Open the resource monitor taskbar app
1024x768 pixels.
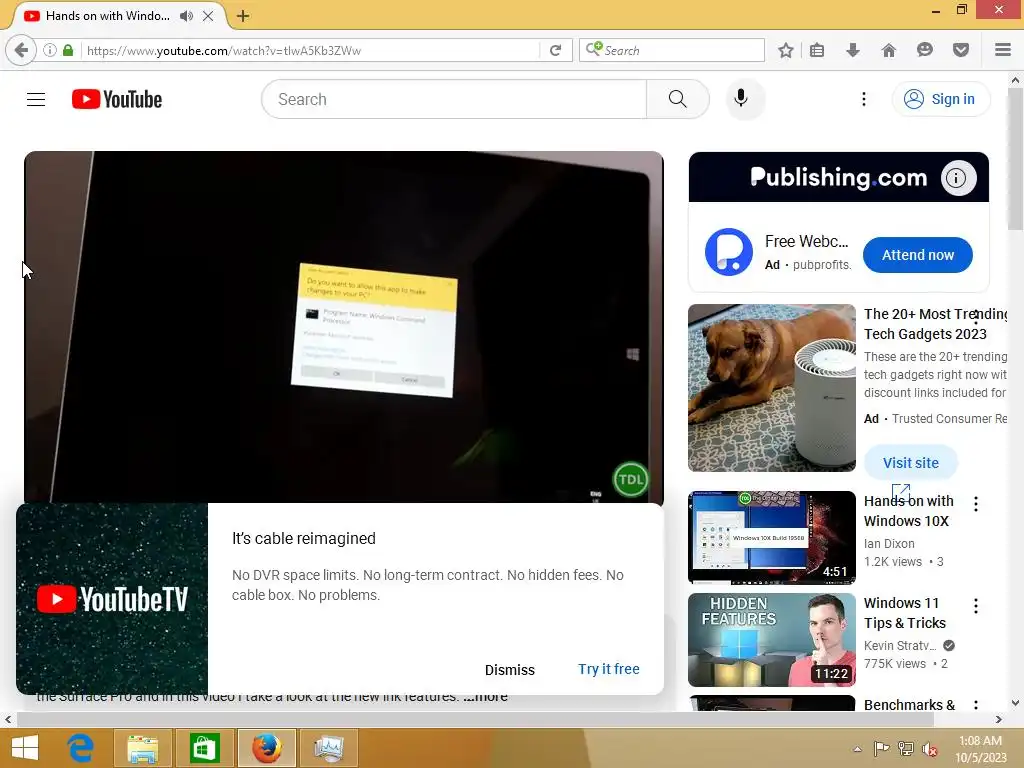(328, 747)
